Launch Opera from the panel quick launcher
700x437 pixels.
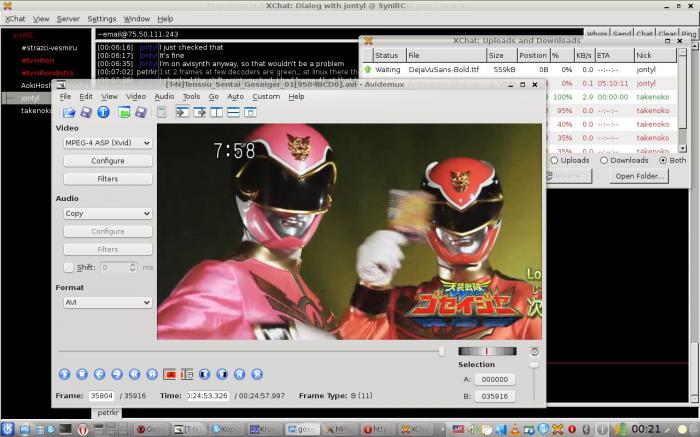83,429
